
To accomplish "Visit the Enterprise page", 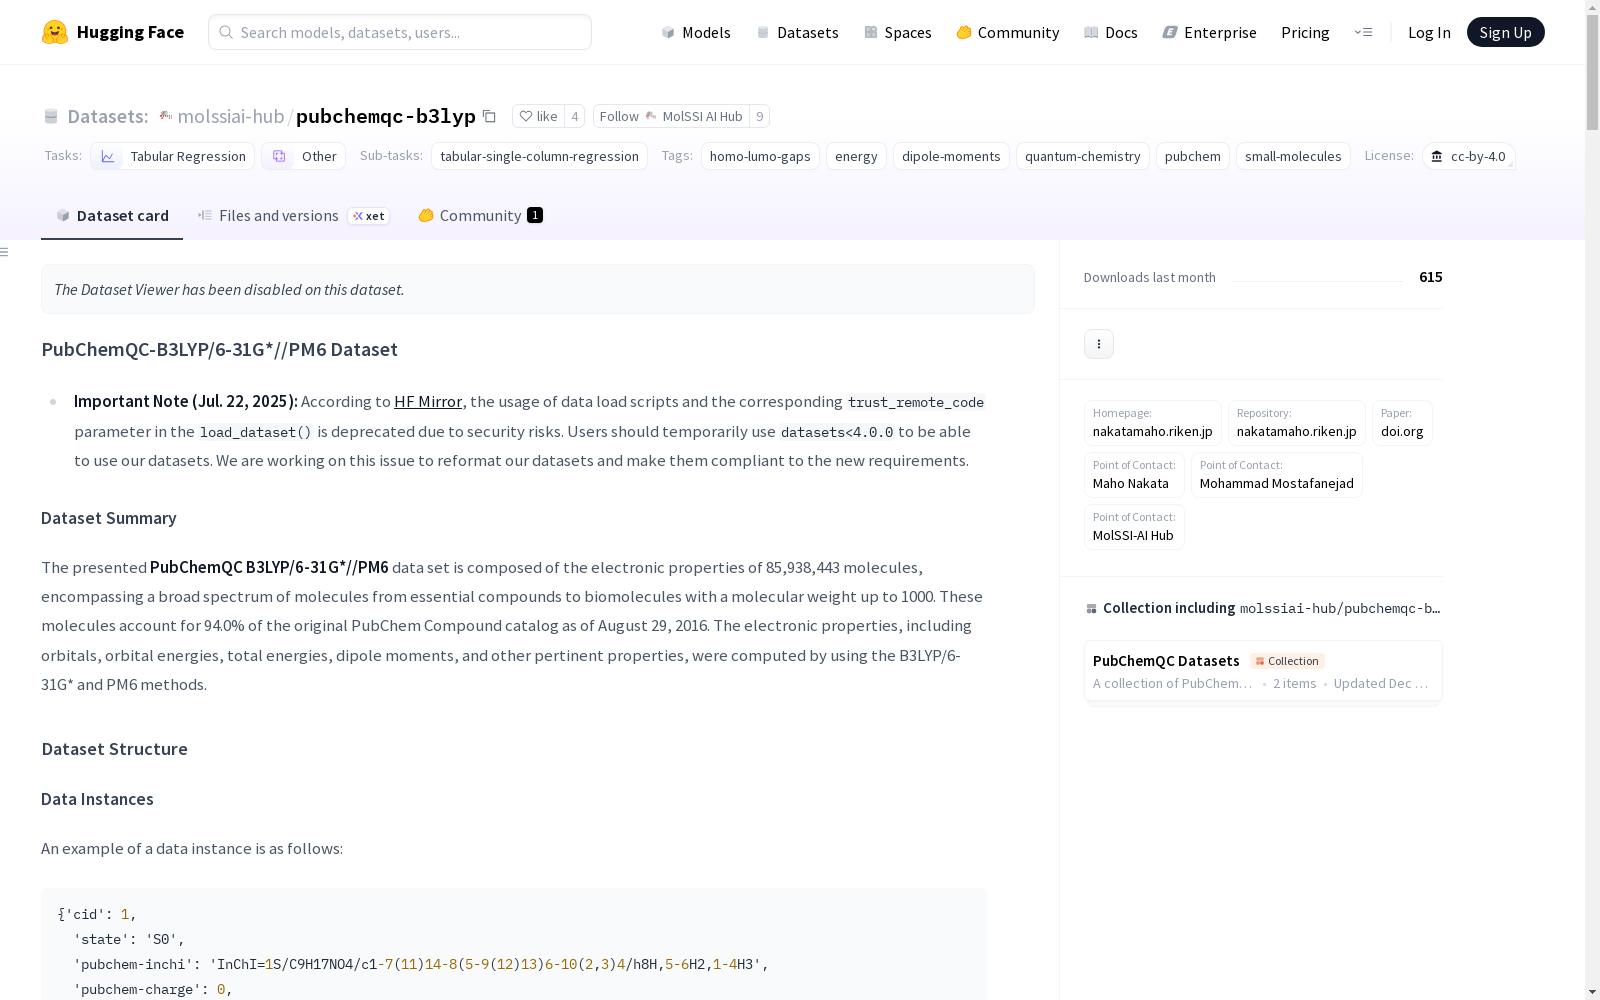I will 1209,32.
